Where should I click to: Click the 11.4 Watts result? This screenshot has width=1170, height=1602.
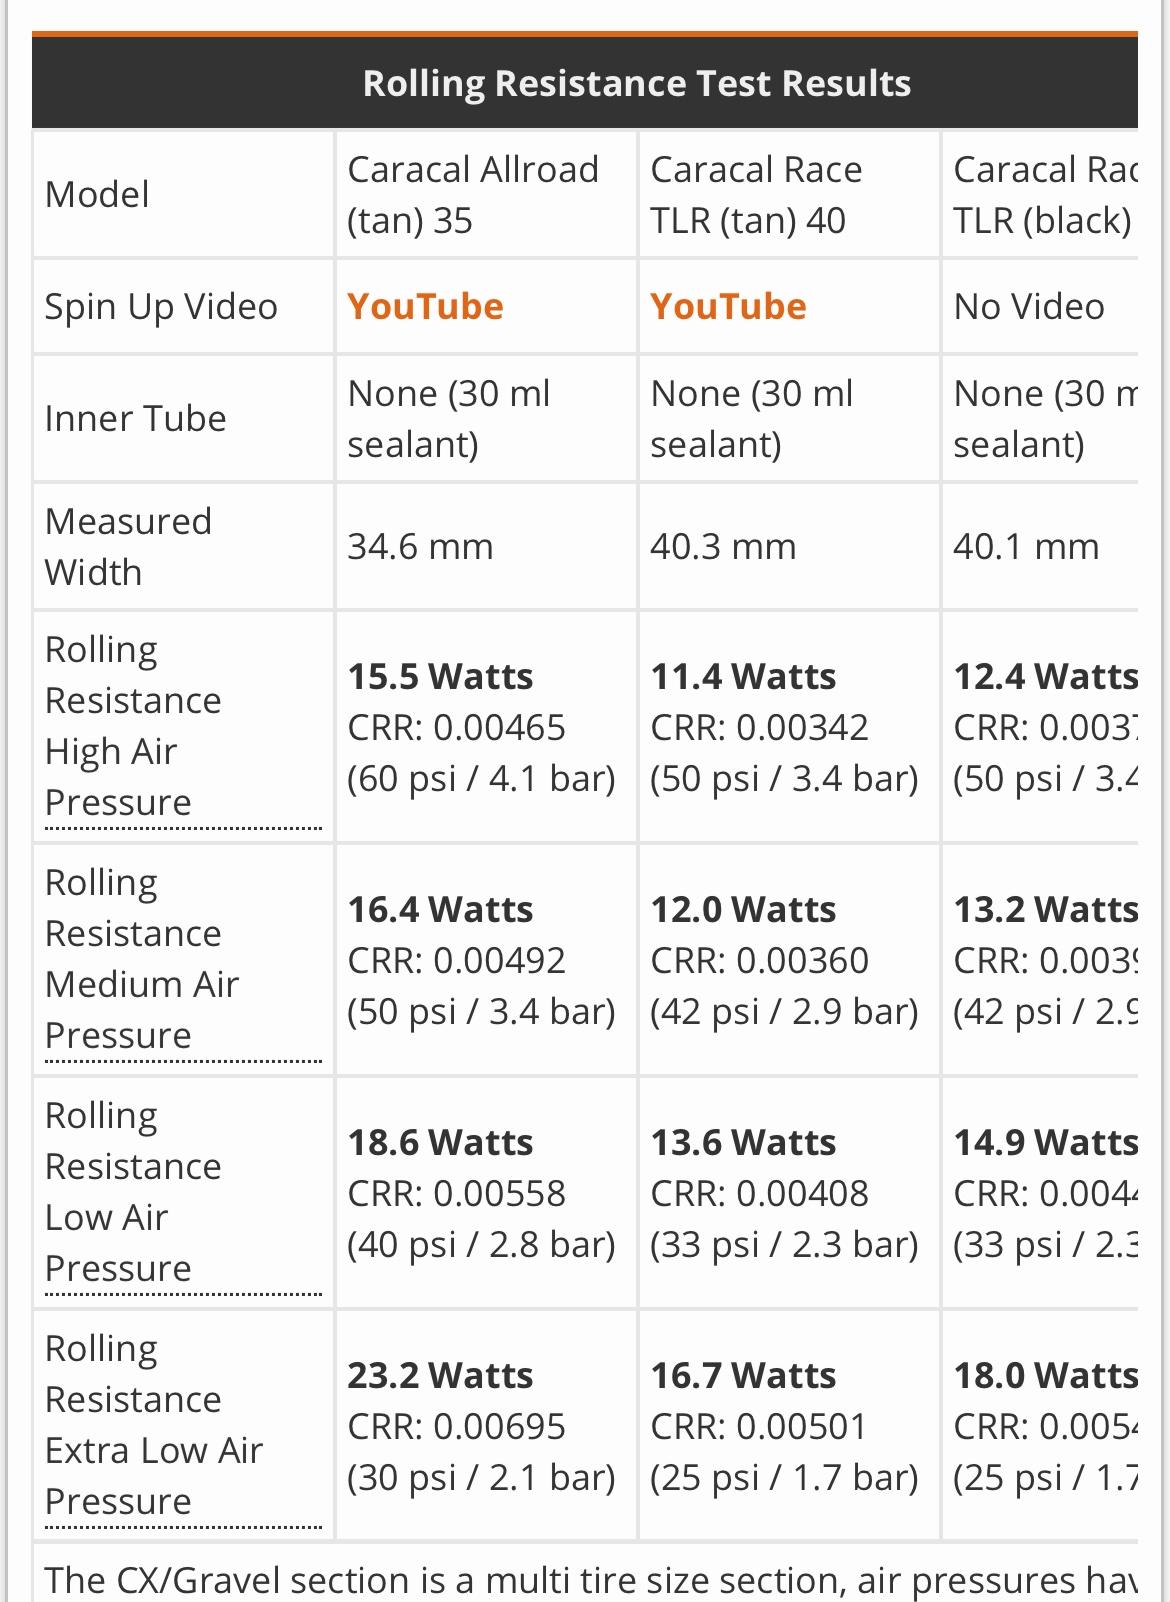(743, 677)
